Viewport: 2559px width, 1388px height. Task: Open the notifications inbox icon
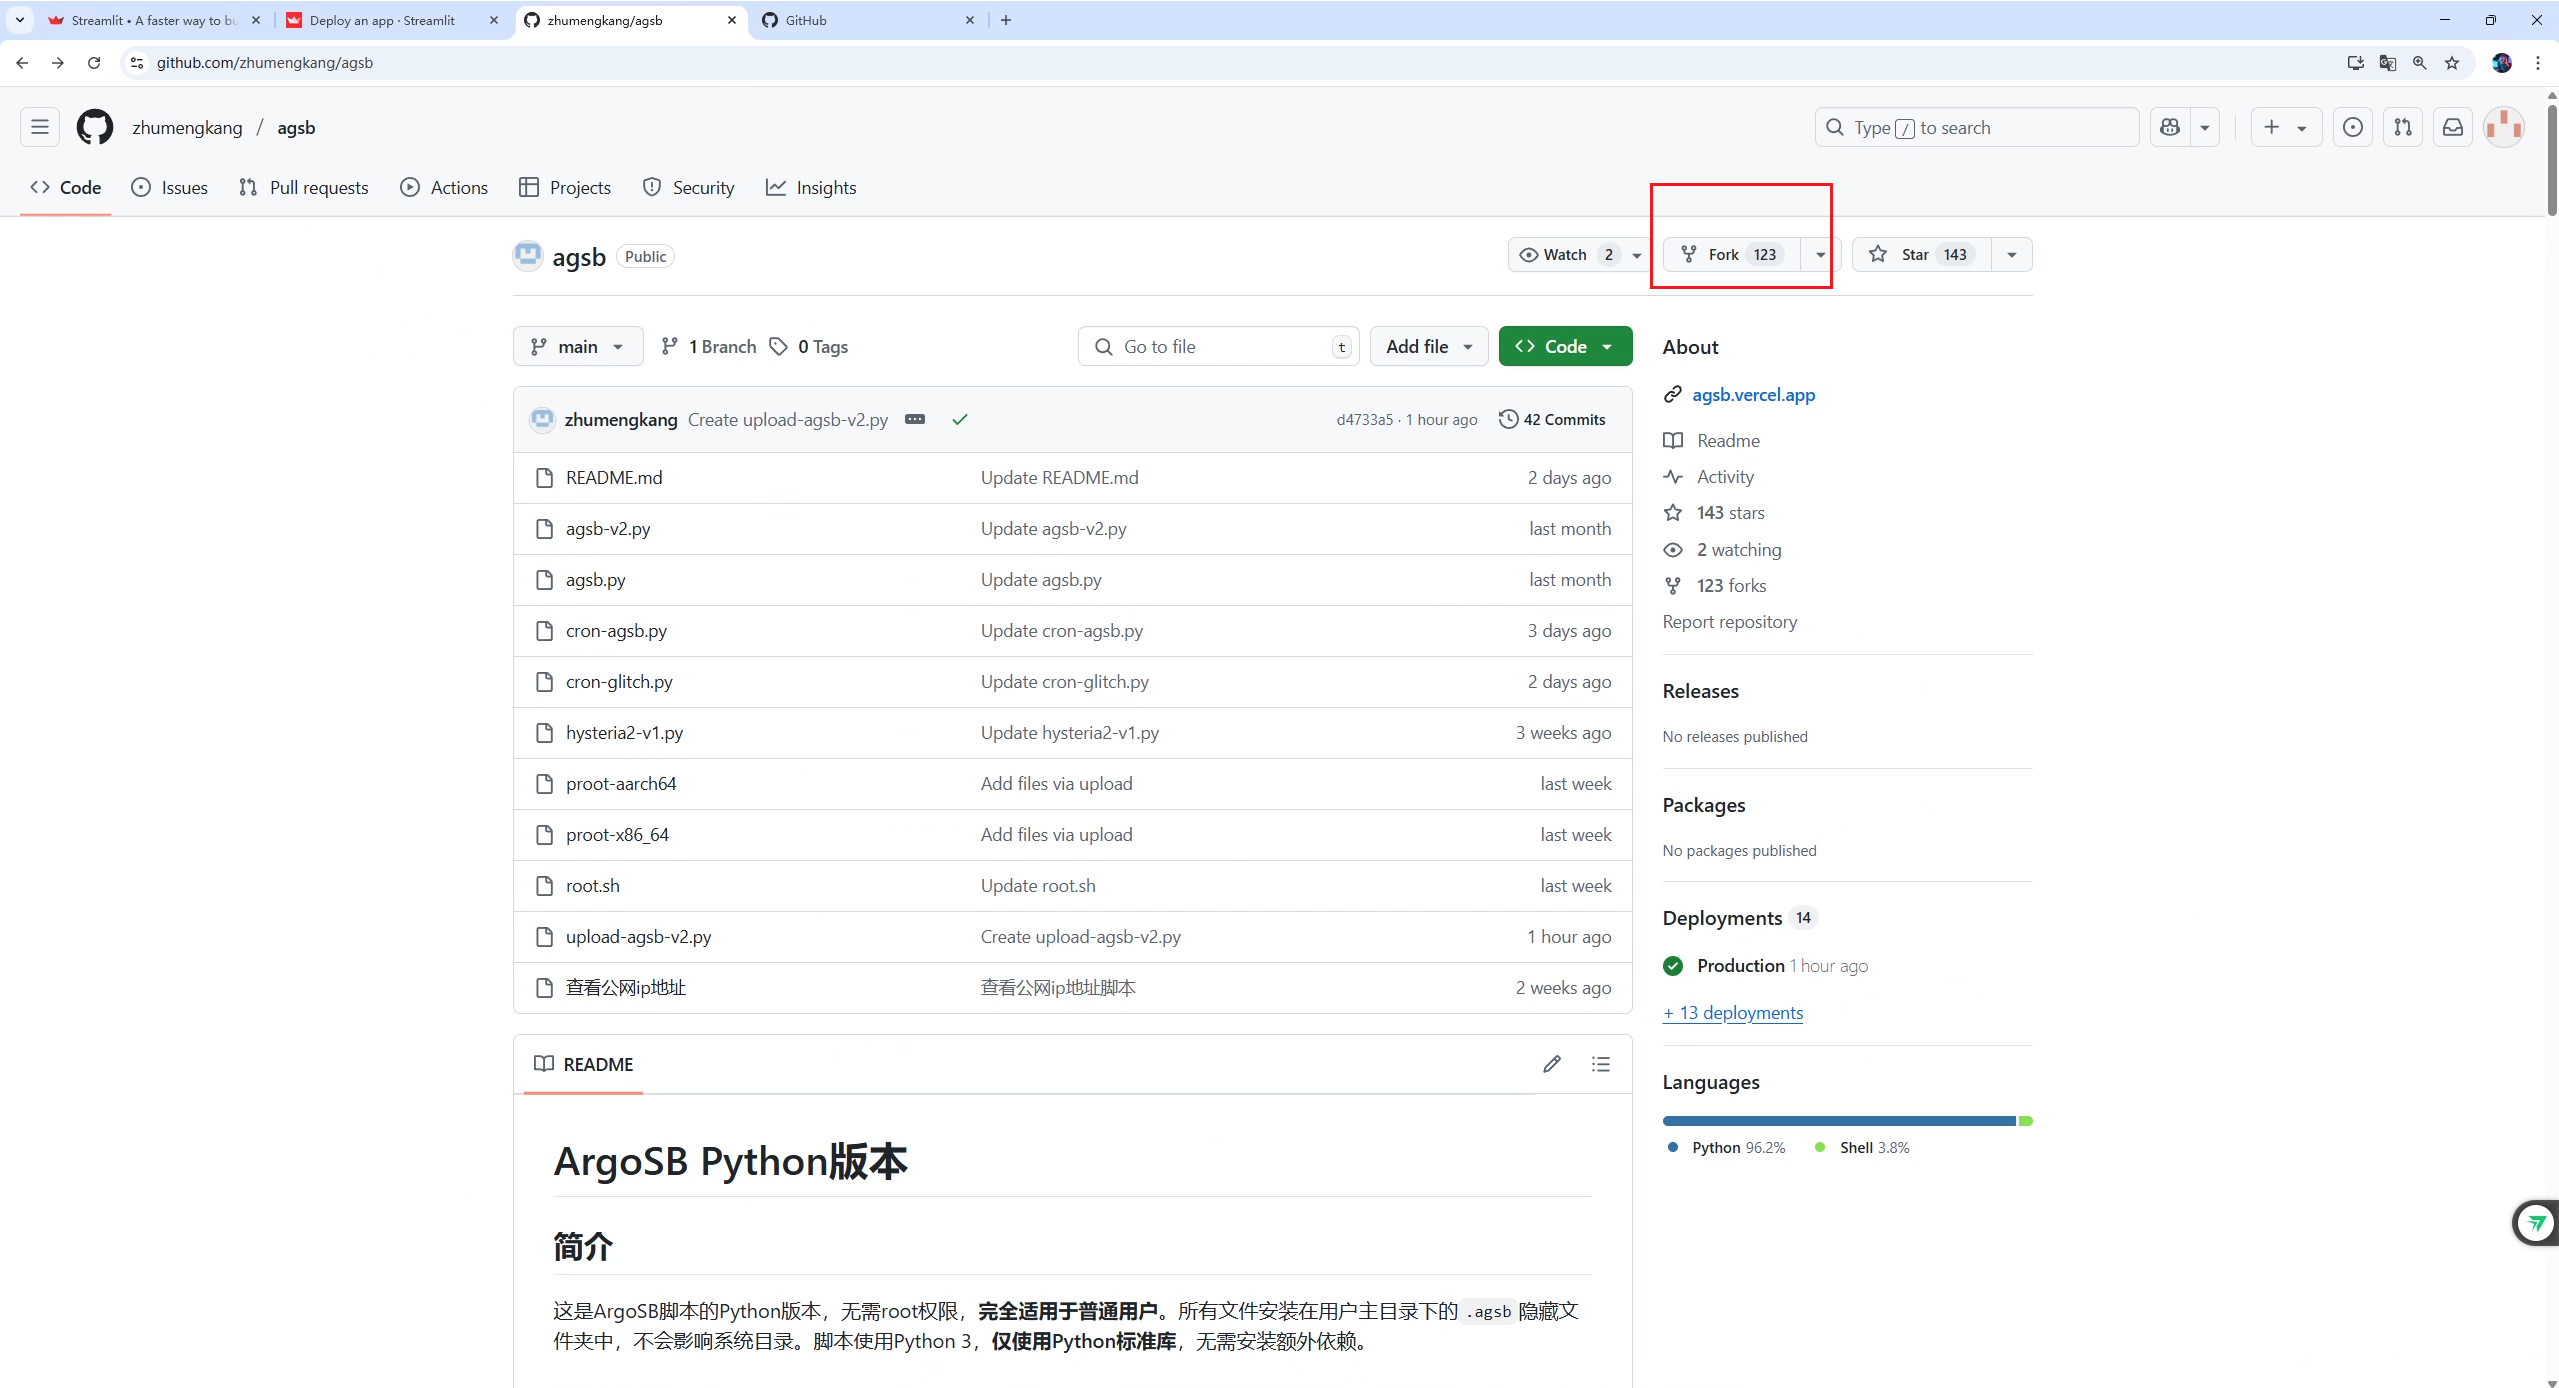2453,127
